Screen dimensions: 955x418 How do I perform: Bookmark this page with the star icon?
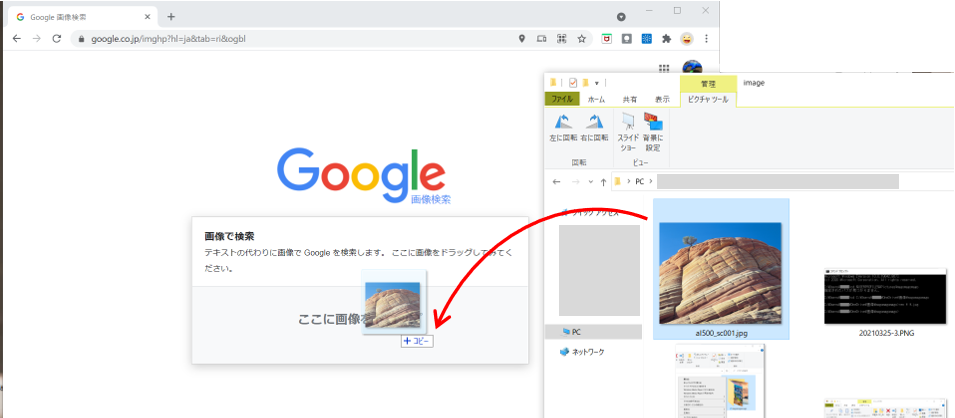(582, 38)
